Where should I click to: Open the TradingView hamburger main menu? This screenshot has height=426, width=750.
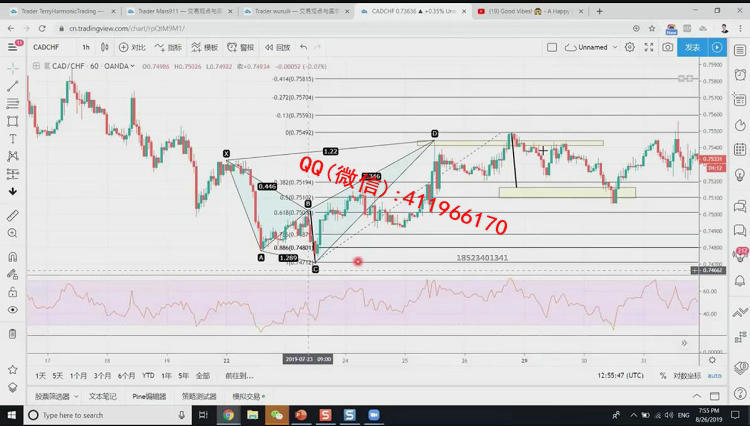[13, 47]
